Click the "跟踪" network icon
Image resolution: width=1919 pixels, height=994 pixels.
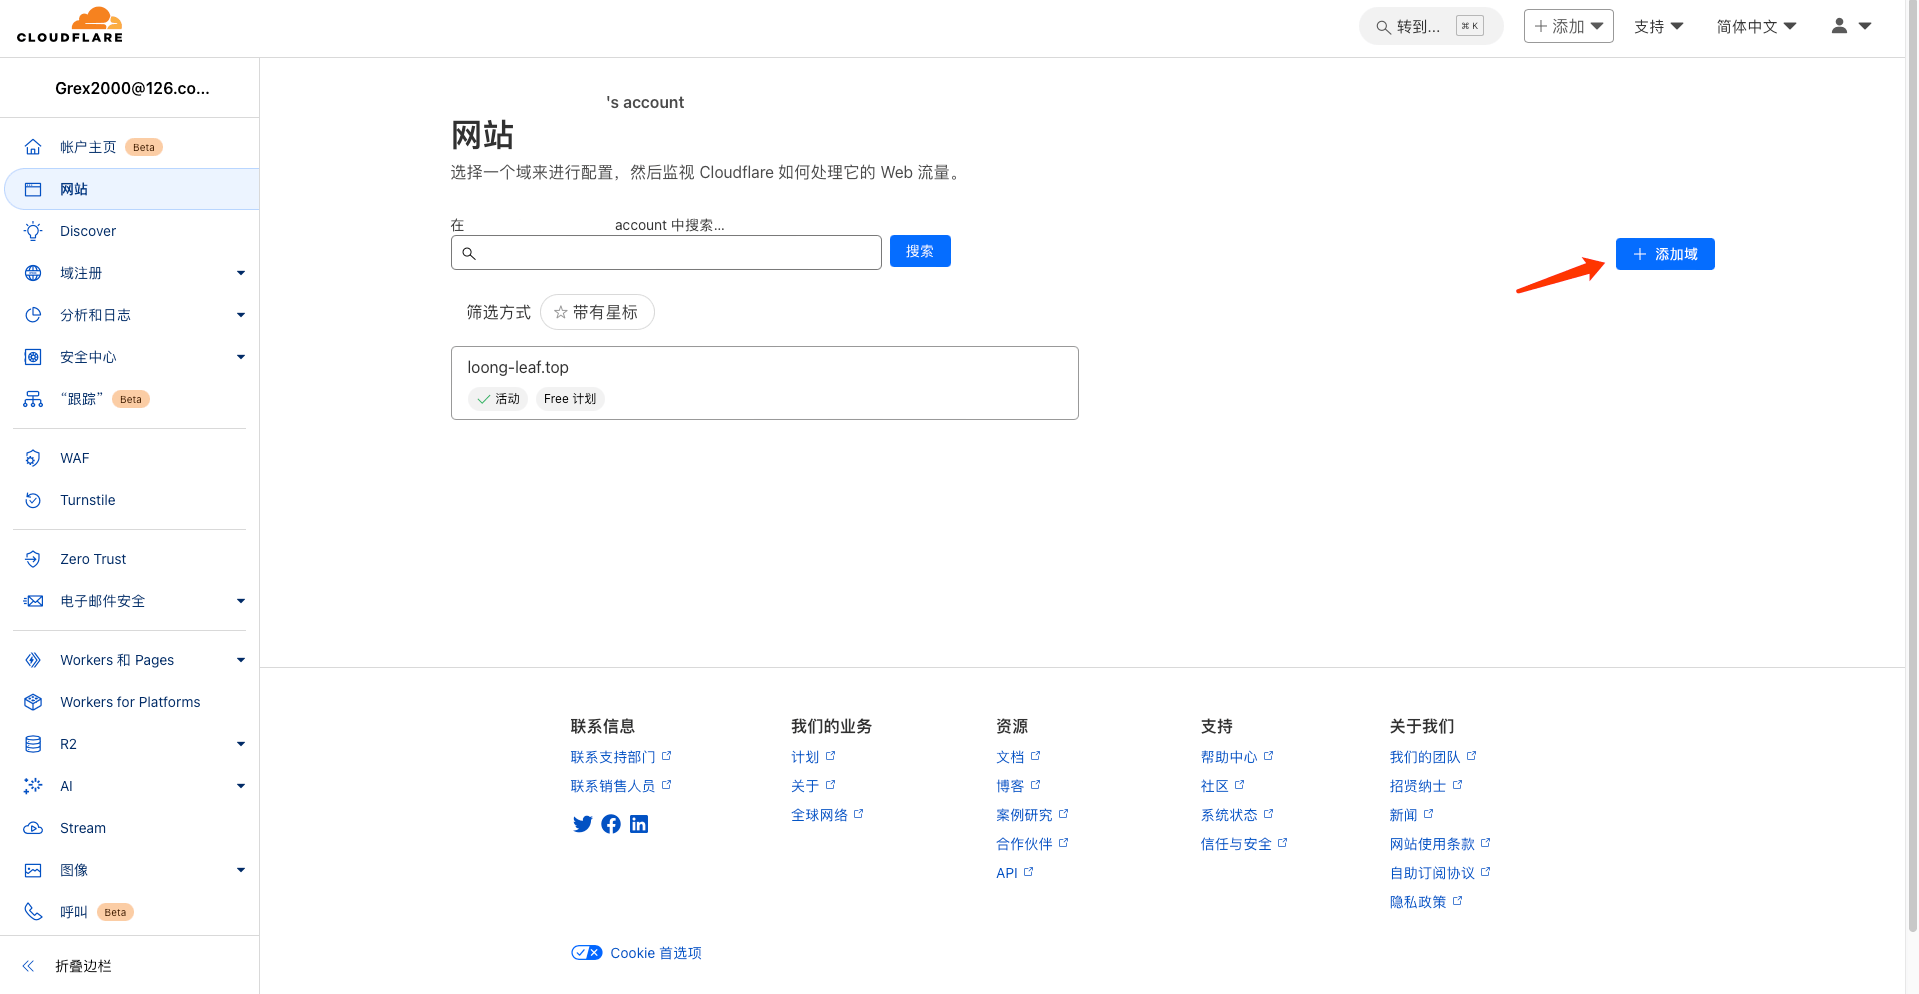pyautogui.click(x=33, y=399)
